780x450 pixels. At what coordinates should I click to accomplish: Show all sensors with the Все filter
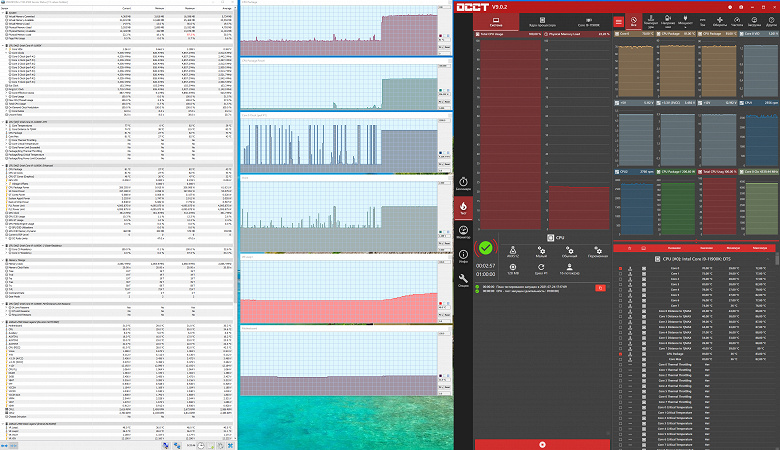click(x=633, y=21)
